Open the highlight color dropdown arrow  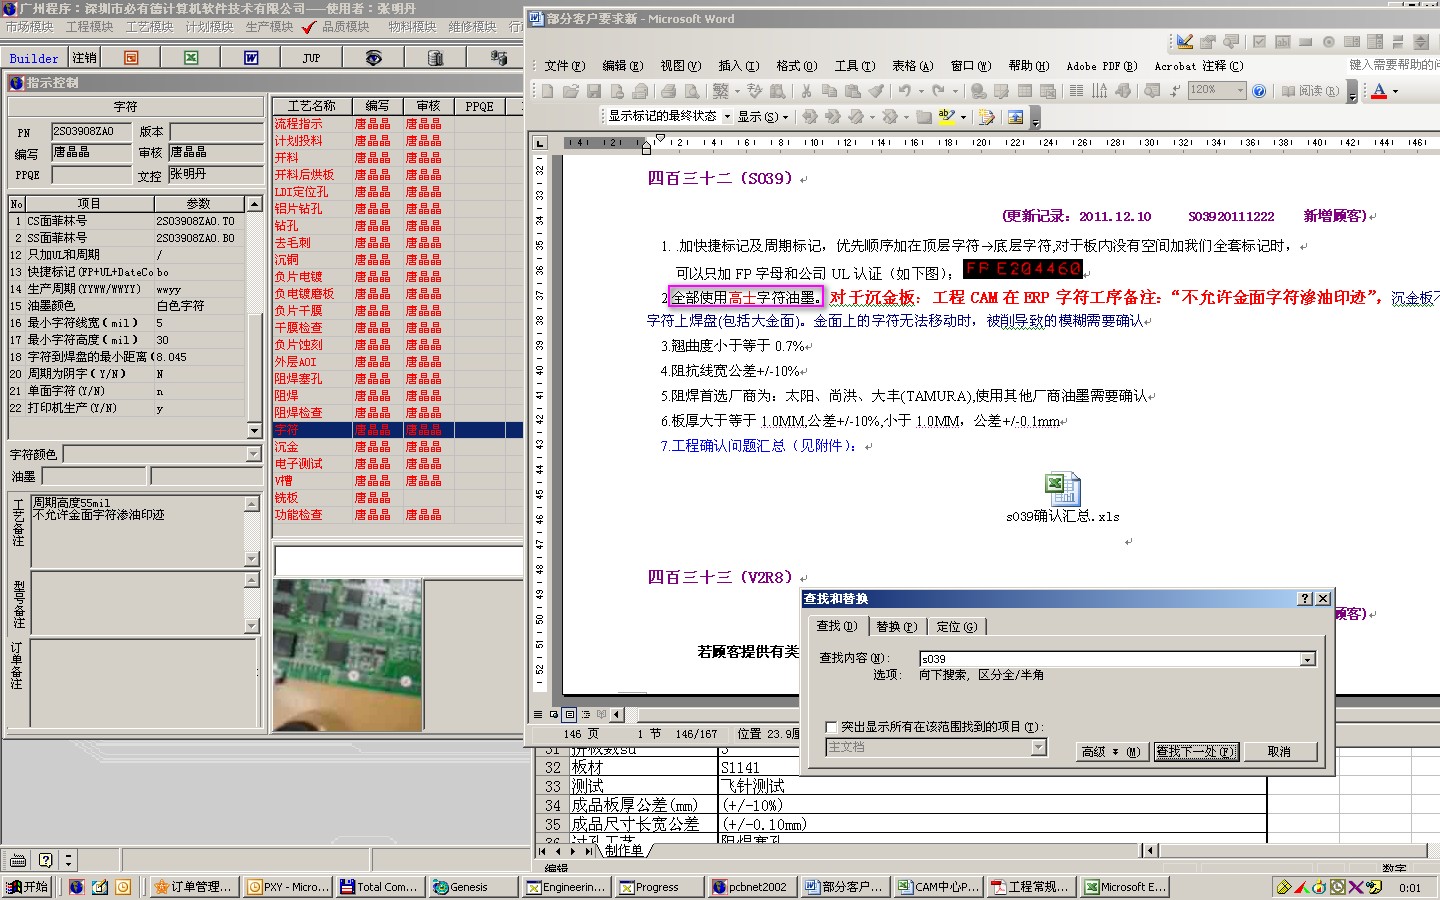coord(963,117)
